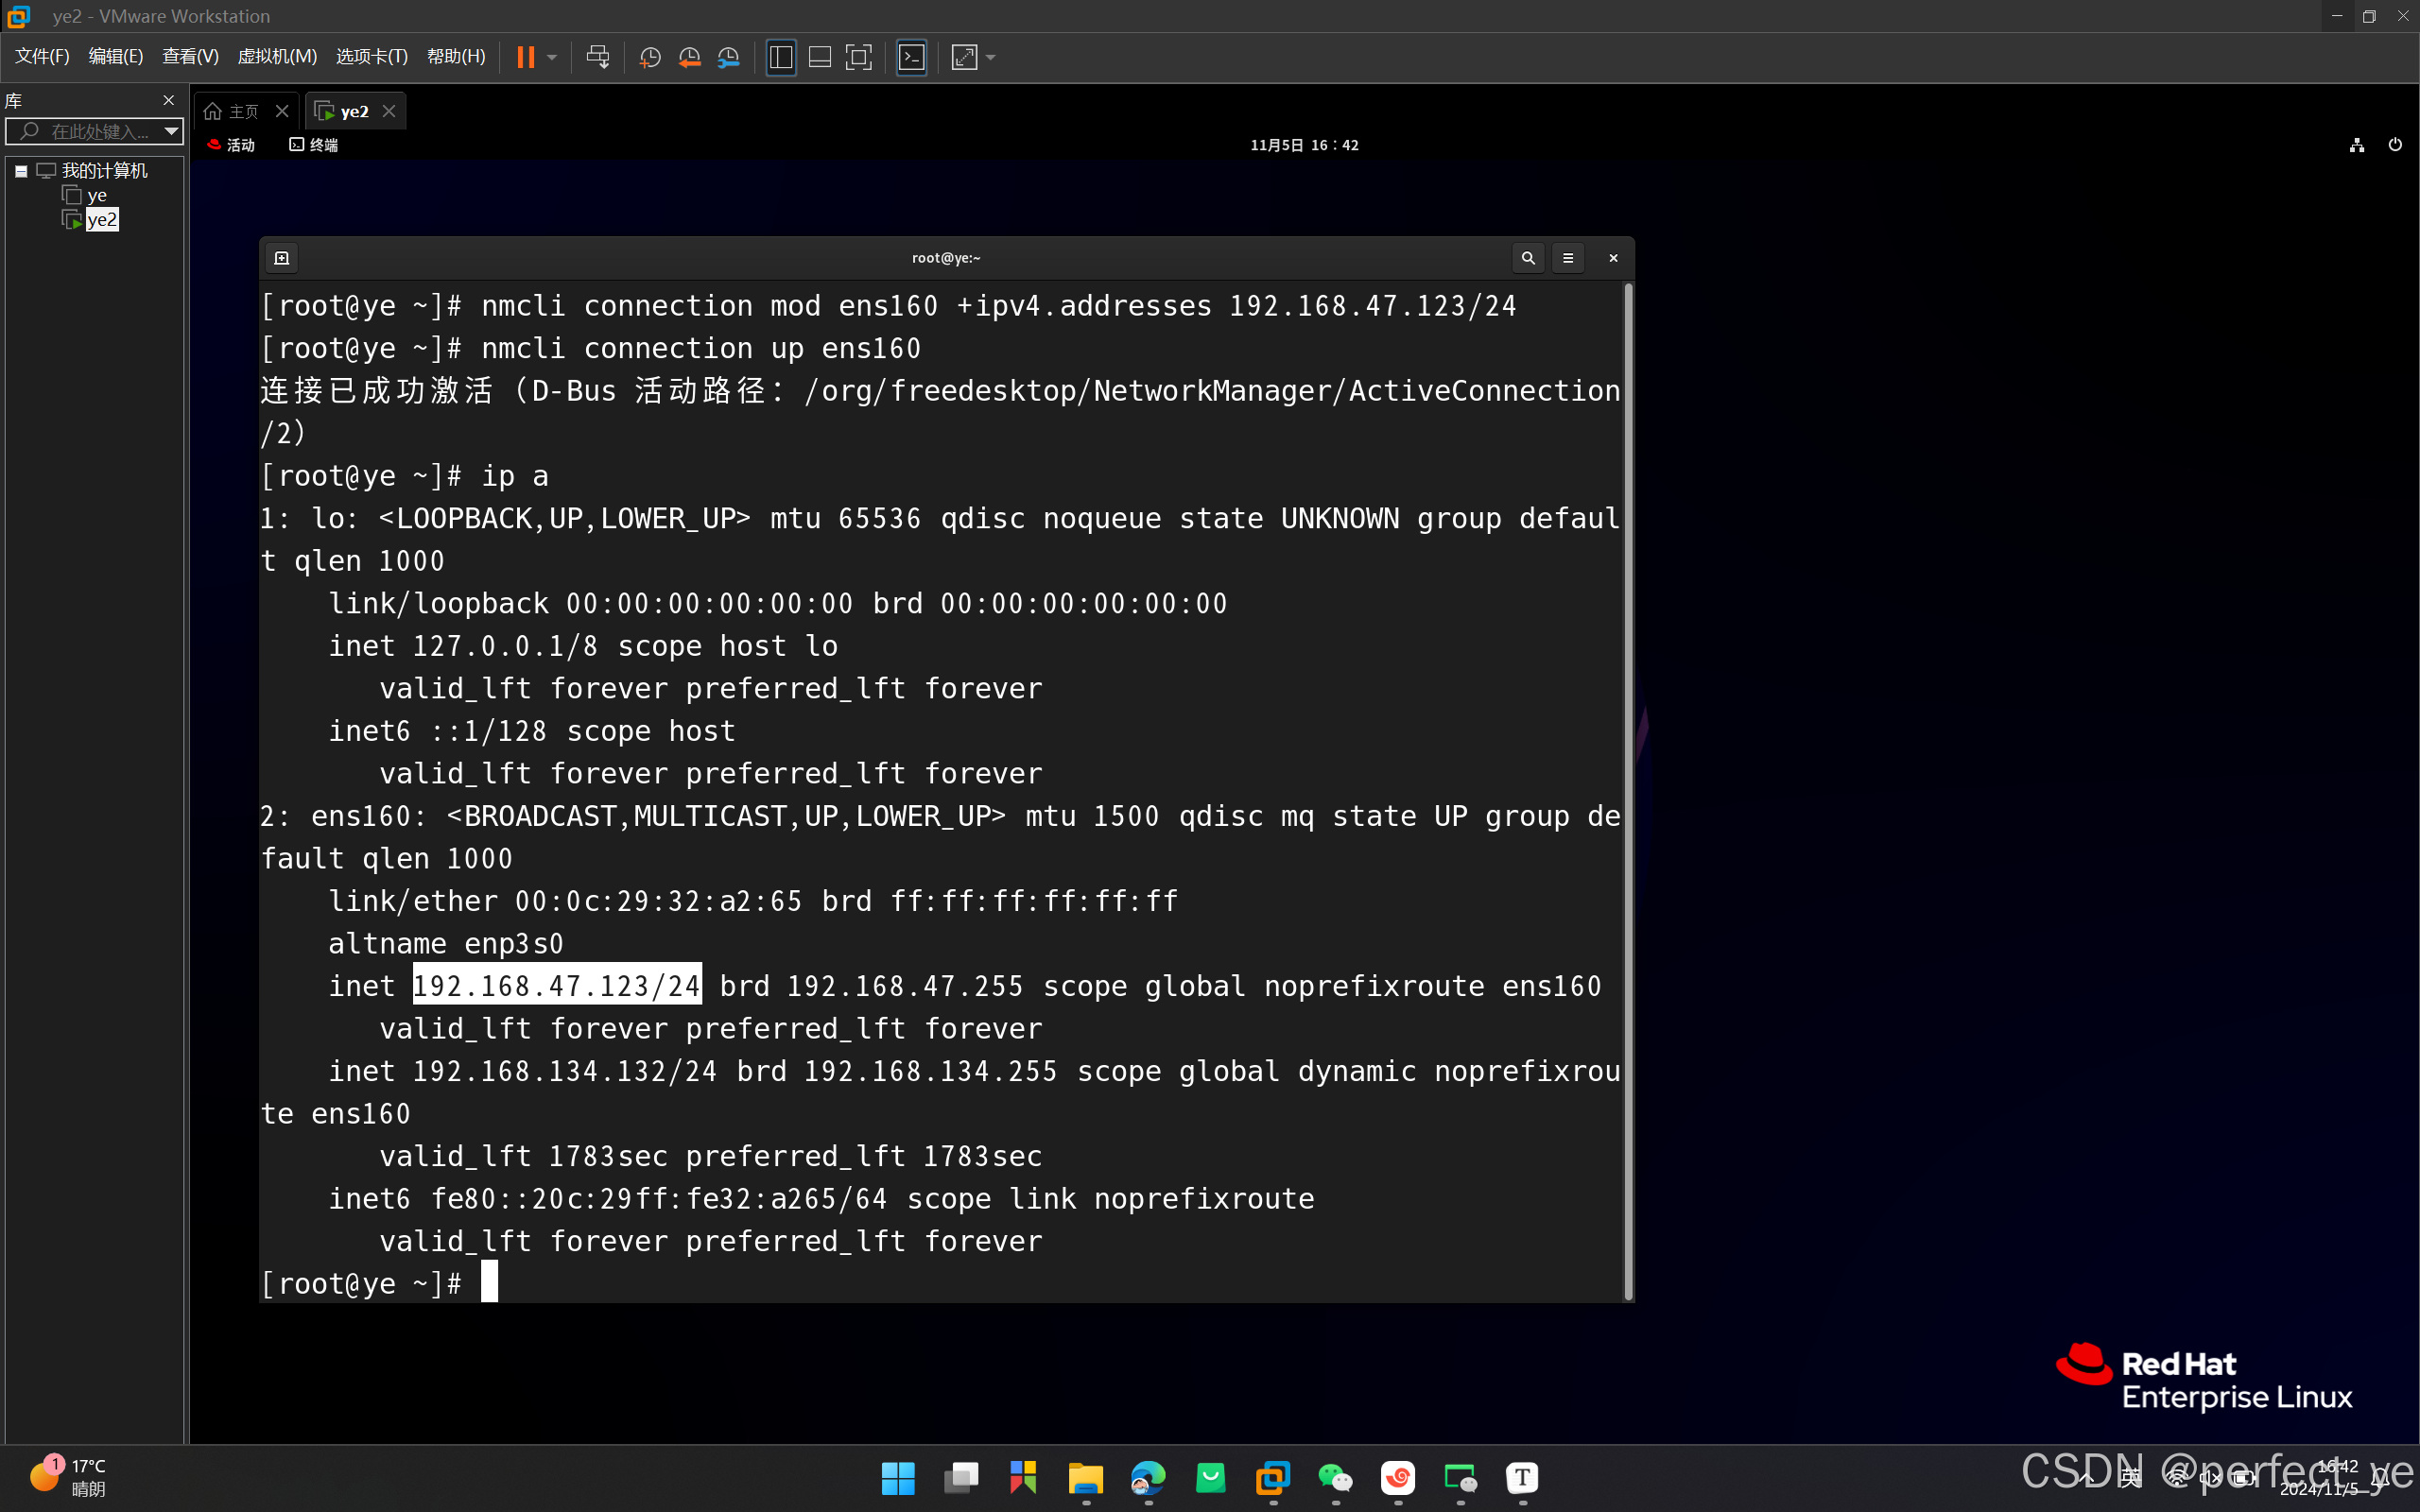Click the 活动 activities button
This screenshot has height=1512, width=2420.
click(x=232, y=145)
